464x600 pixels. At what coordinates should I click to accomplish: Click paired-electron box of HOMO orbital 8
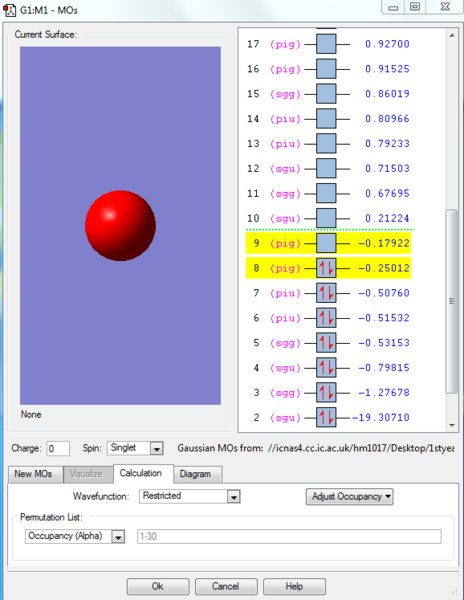[x=326, y=268]
